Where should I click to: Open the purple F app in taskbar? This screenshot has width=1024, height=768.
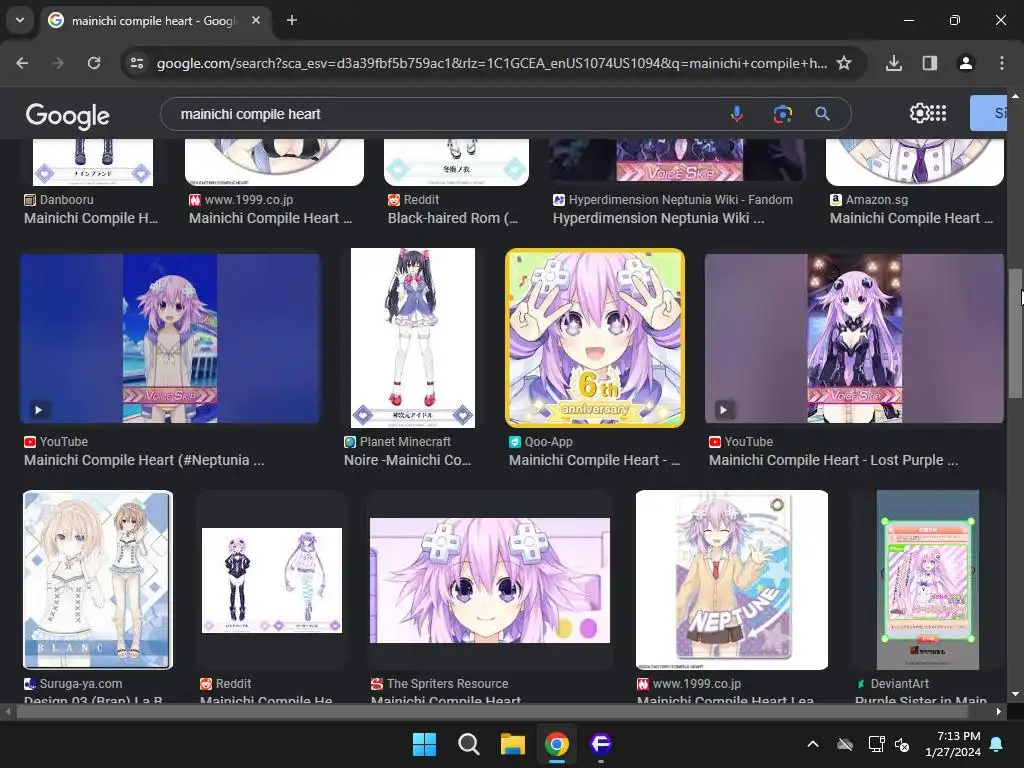[601, 744]
